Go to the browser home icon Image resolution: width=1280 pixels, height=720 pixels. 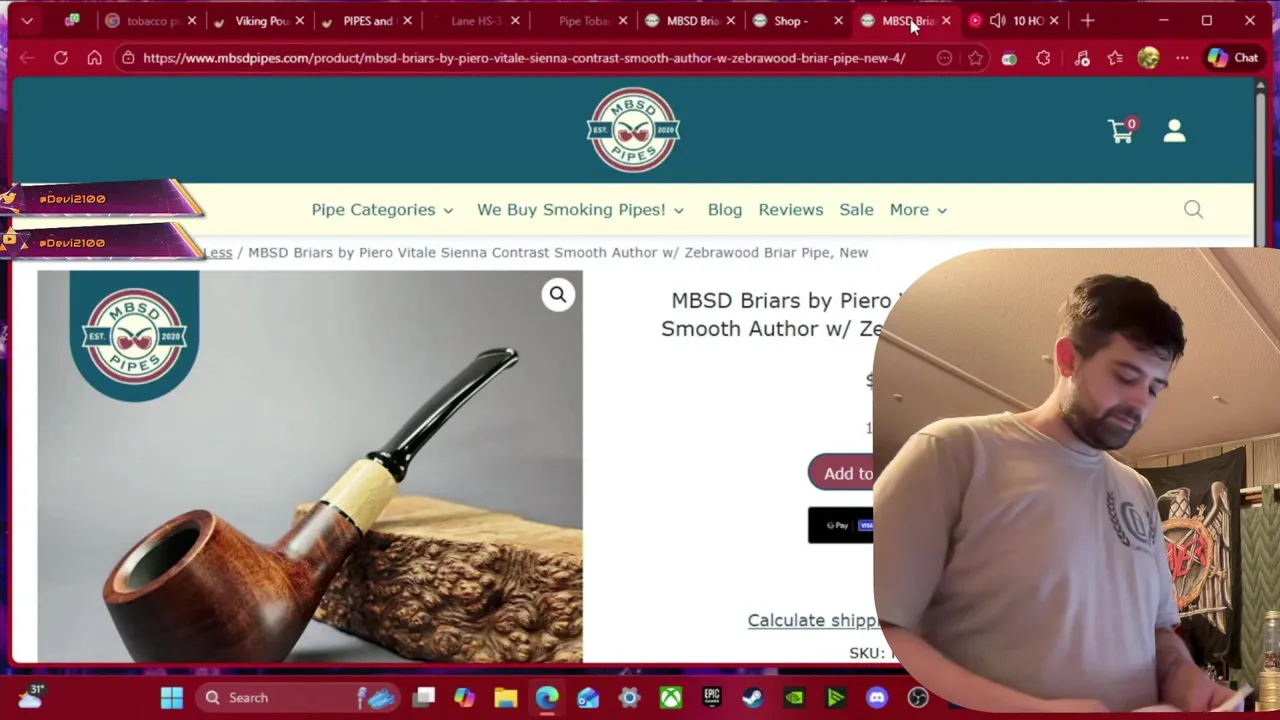94,58
